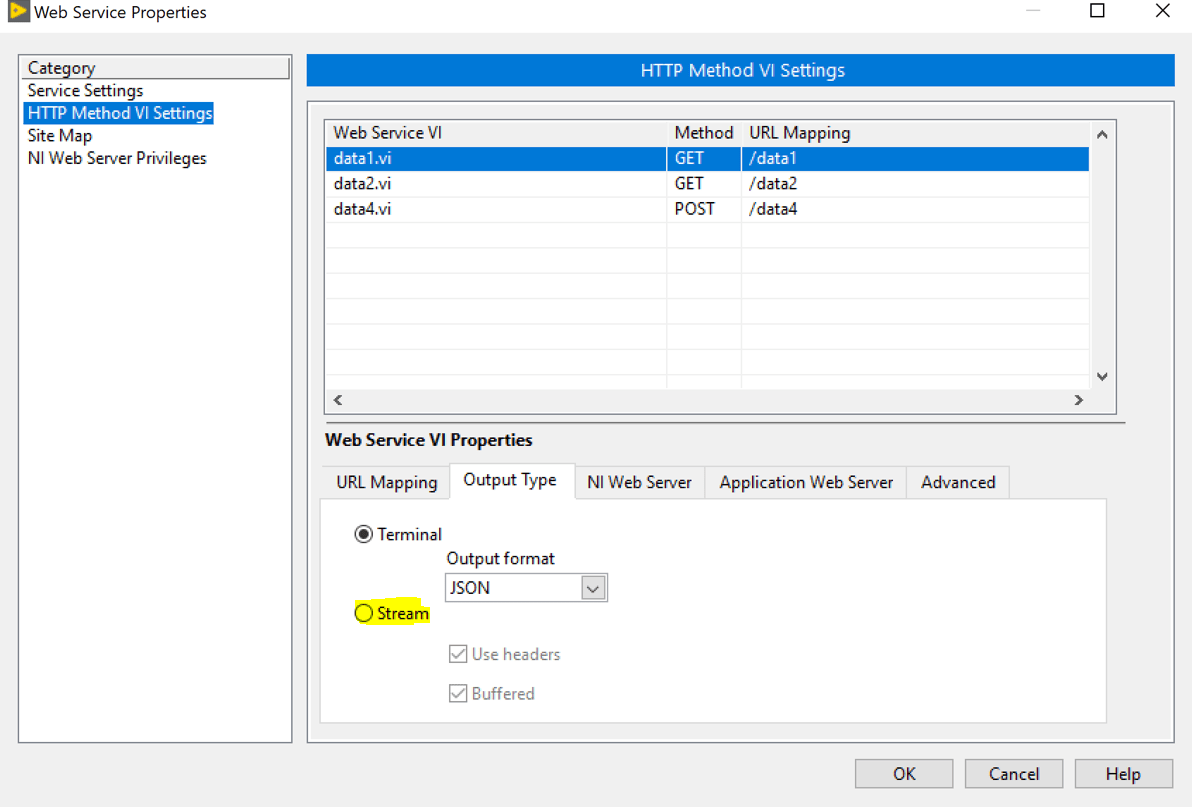Select the Terminal radio button
Viewport: 1192px width, 807px height.
click(x=364, y=533)
